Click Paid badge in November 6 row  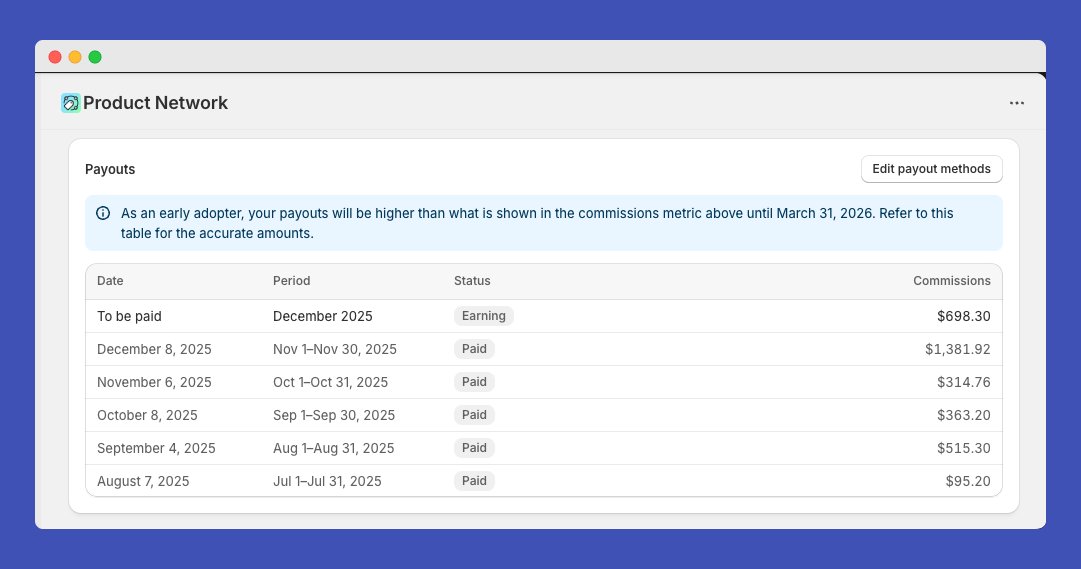pos(474,382)
